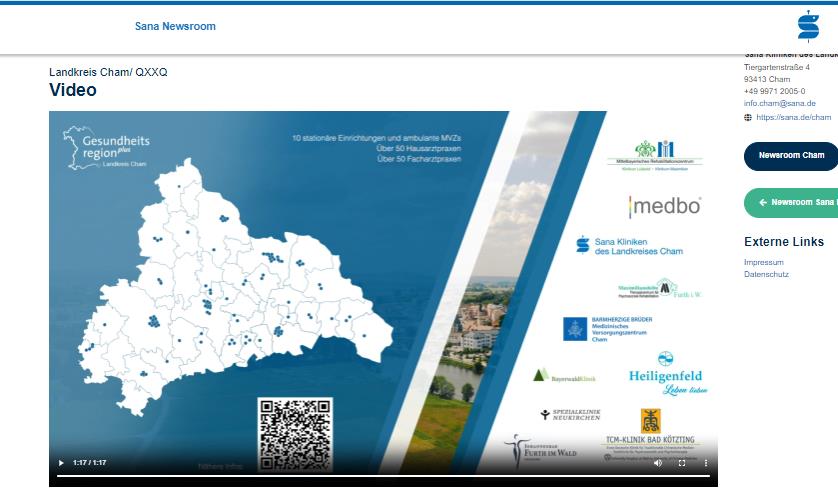
Task: Click the Newsroom Cham button
Action: pyautogui.click(x=791, y=156)
